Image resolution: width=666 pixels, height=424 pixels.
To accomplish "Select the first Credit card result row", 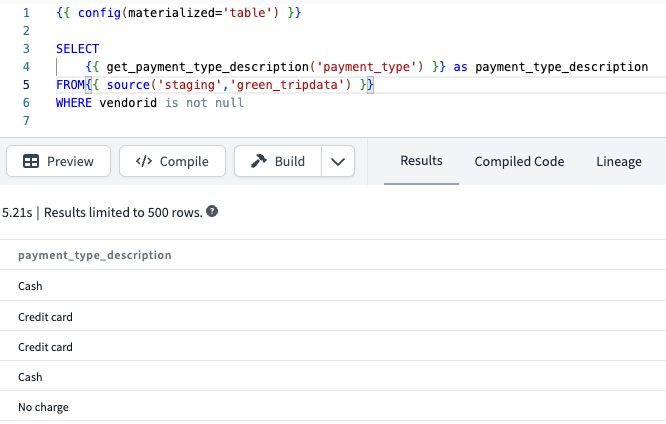I will (x=333, y=316).
